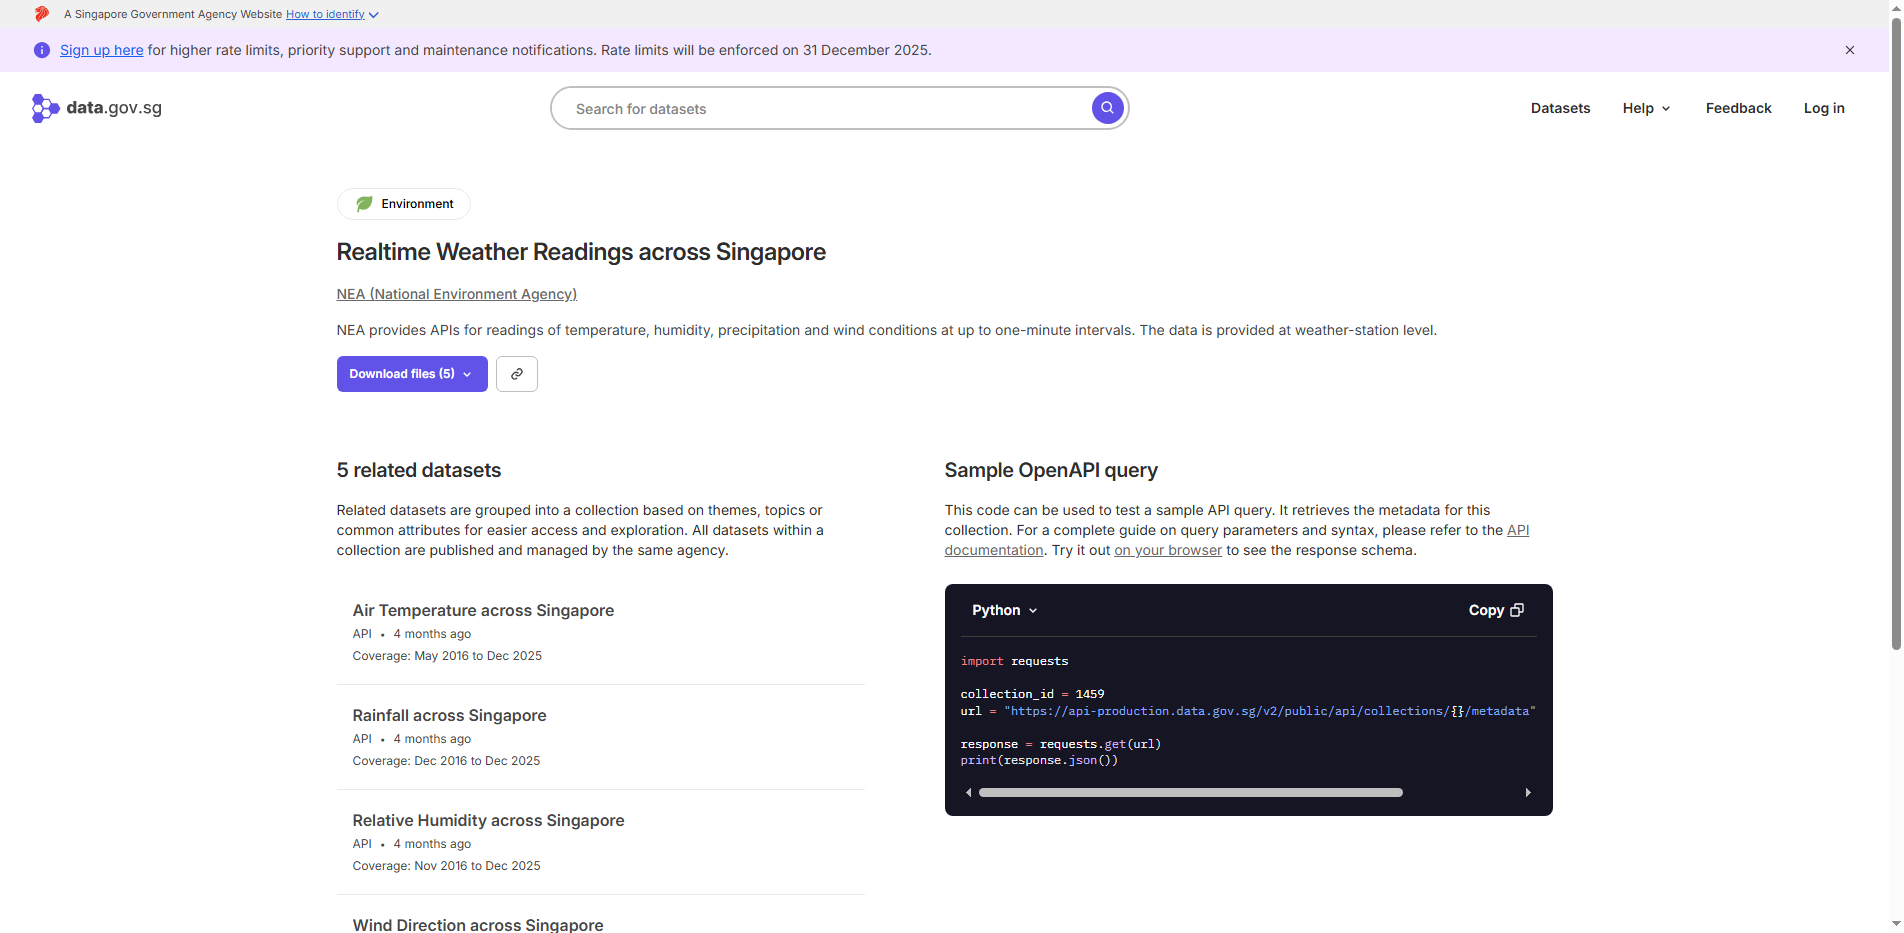Viewport: 1904px width, 933px height.
Task: Click the data.gov.sg logo
Action: 96,108
